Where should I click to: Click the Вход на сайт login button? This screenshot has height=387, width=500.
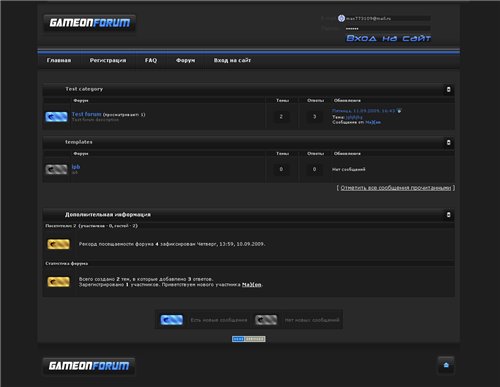388,38
